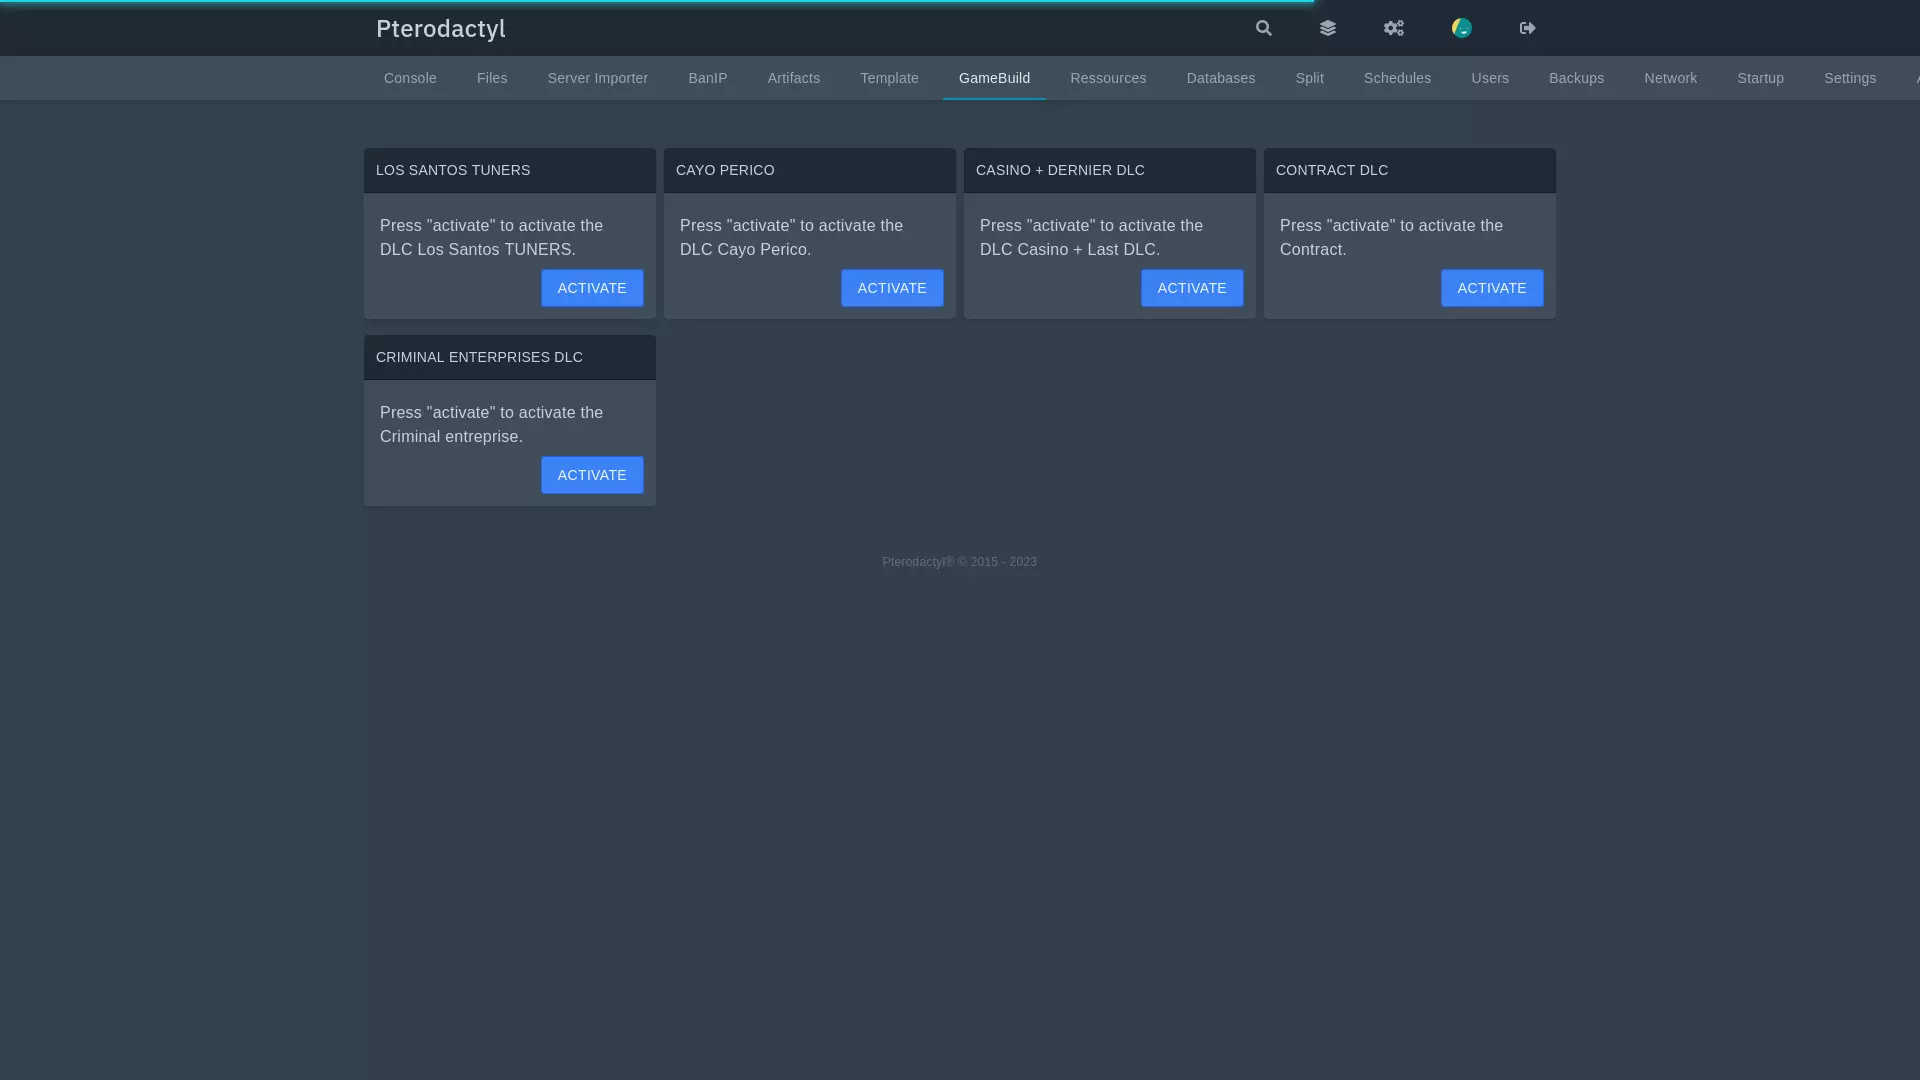
Task: Click the sign out icon
Action: click(1528, 28)
